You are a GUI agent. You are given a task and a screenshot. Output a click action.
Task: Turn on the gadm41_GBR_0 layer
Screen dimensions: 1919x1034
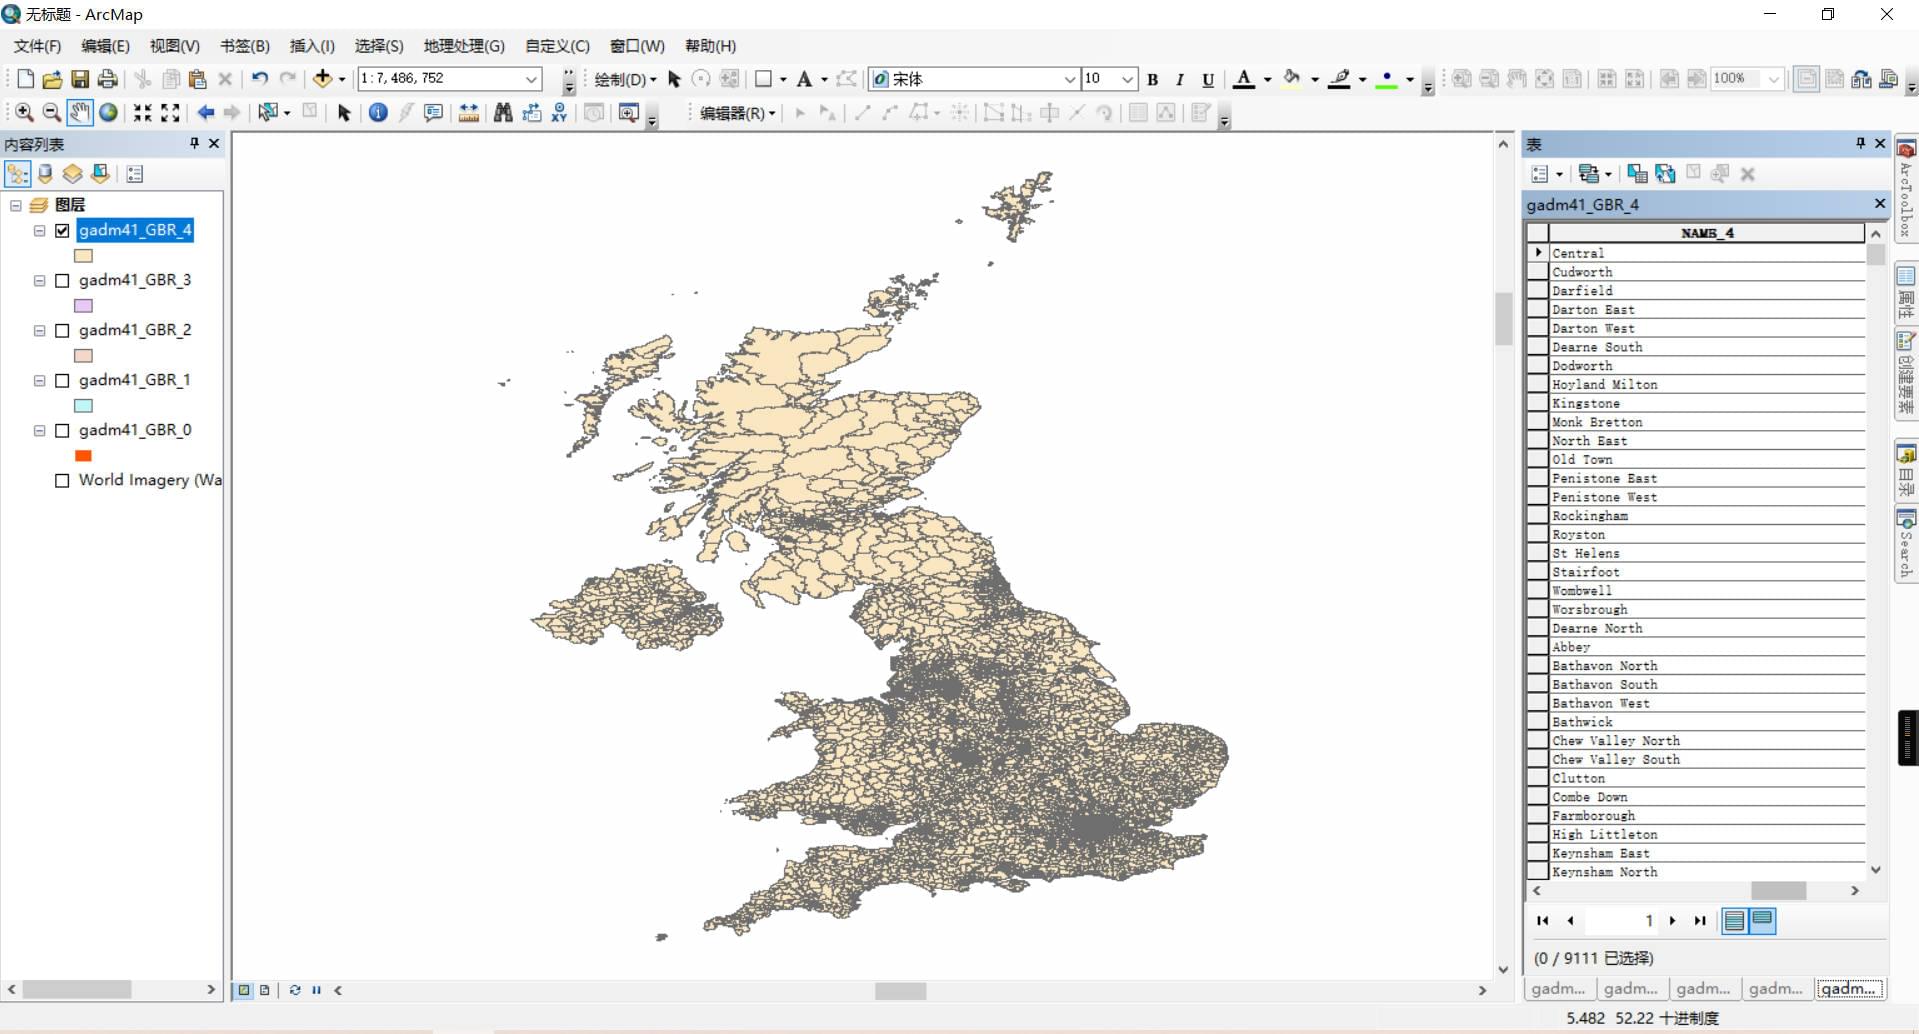click(62, 430)
